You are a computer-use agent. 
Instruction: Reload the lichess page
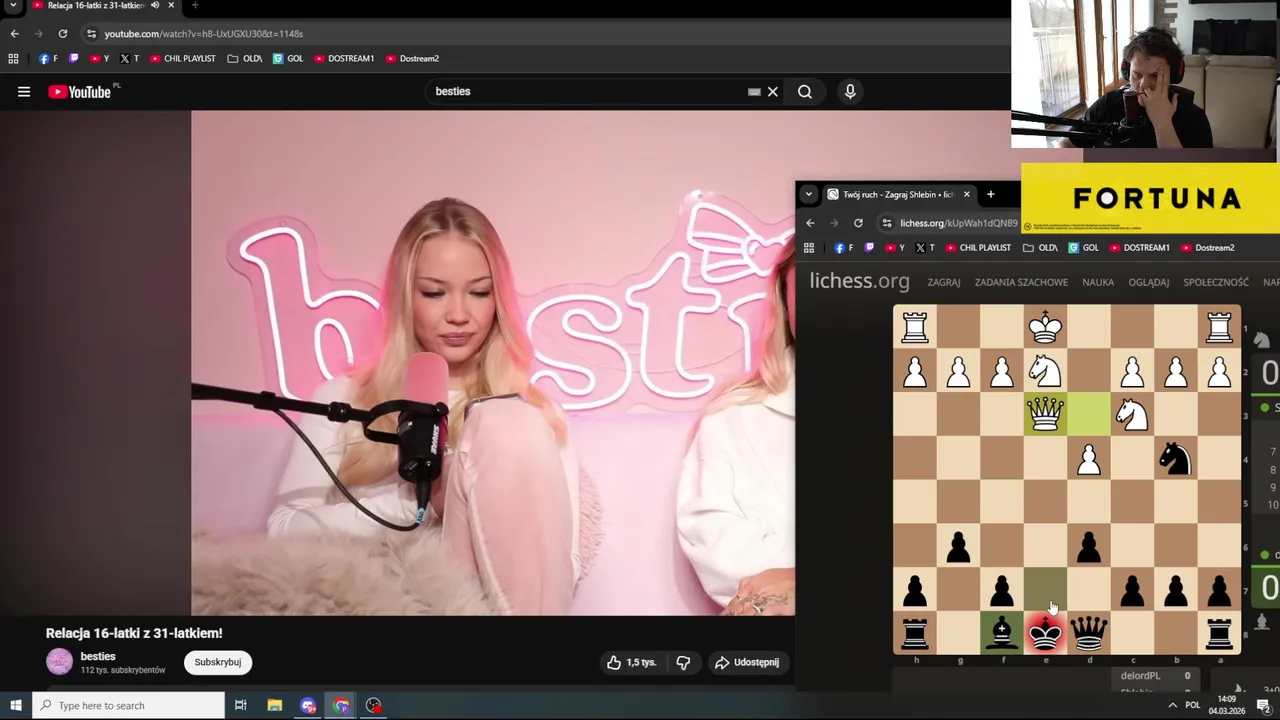click(858, 223)
